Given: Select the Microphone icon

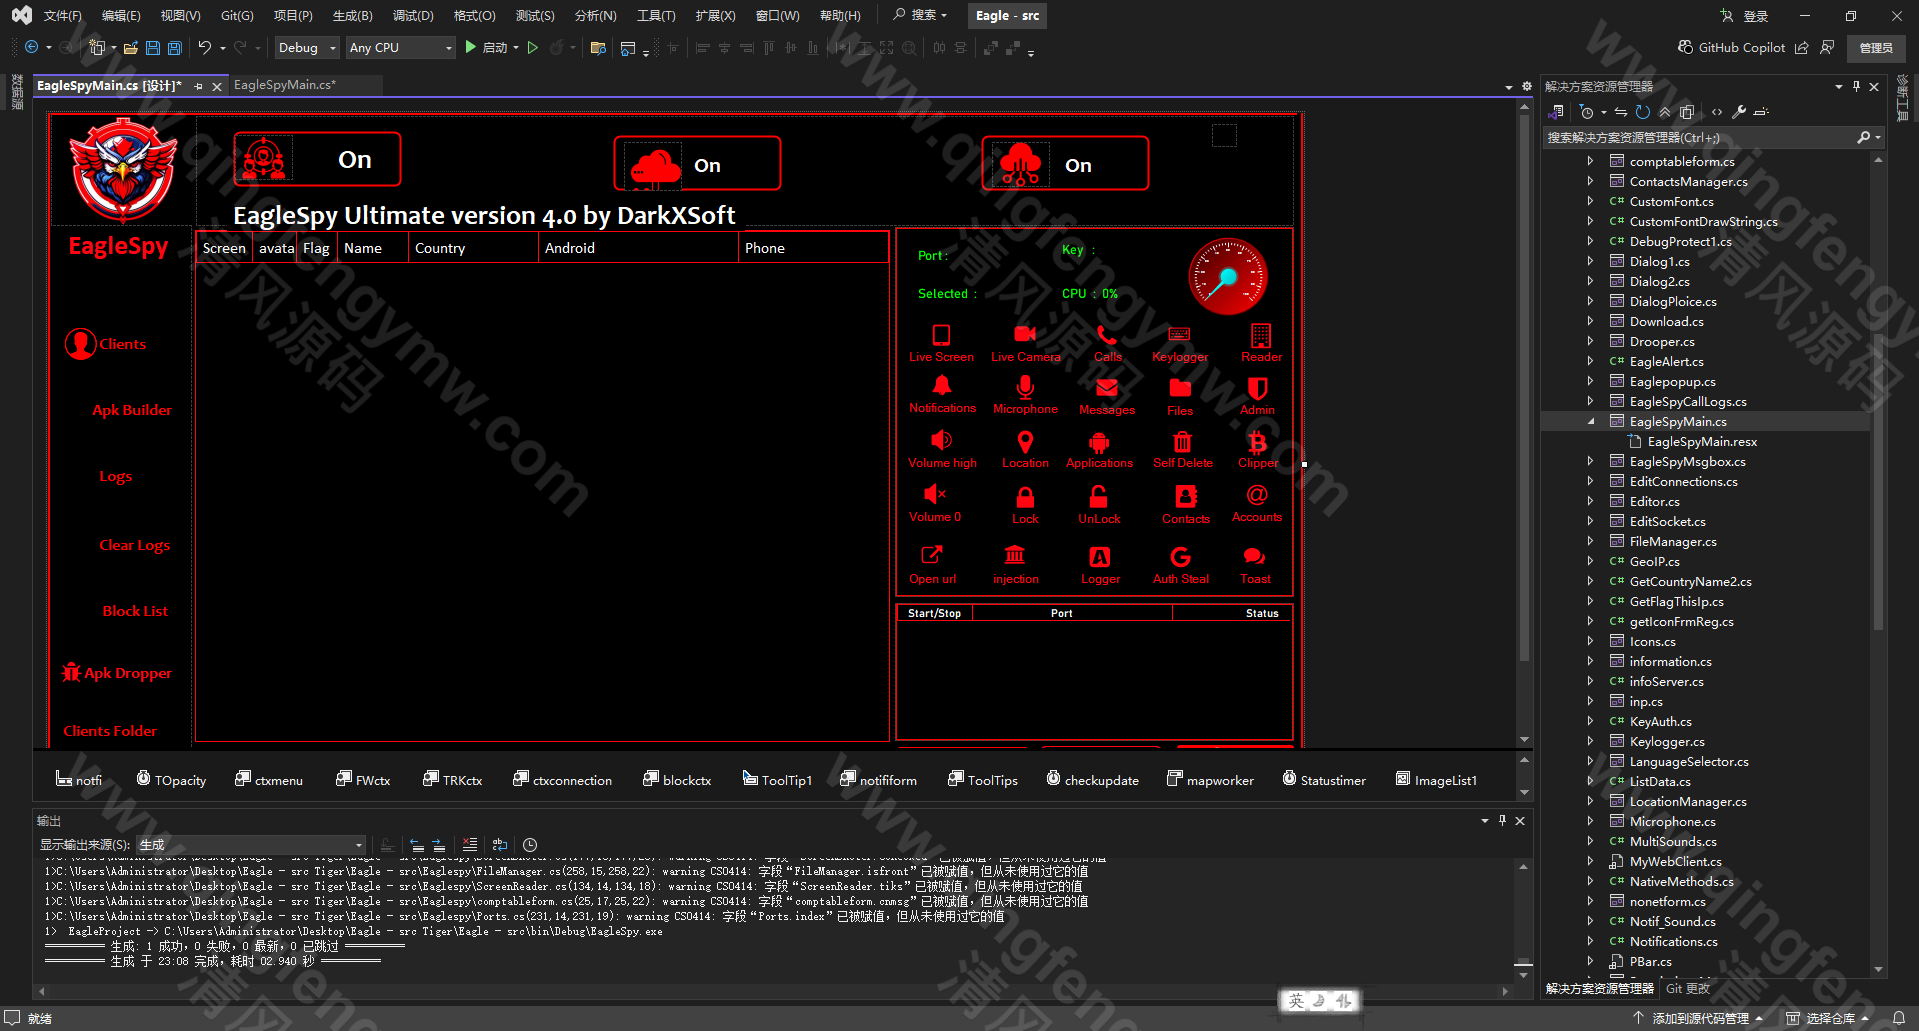Looking at the screenshot, I should (x=1025, y=387).
